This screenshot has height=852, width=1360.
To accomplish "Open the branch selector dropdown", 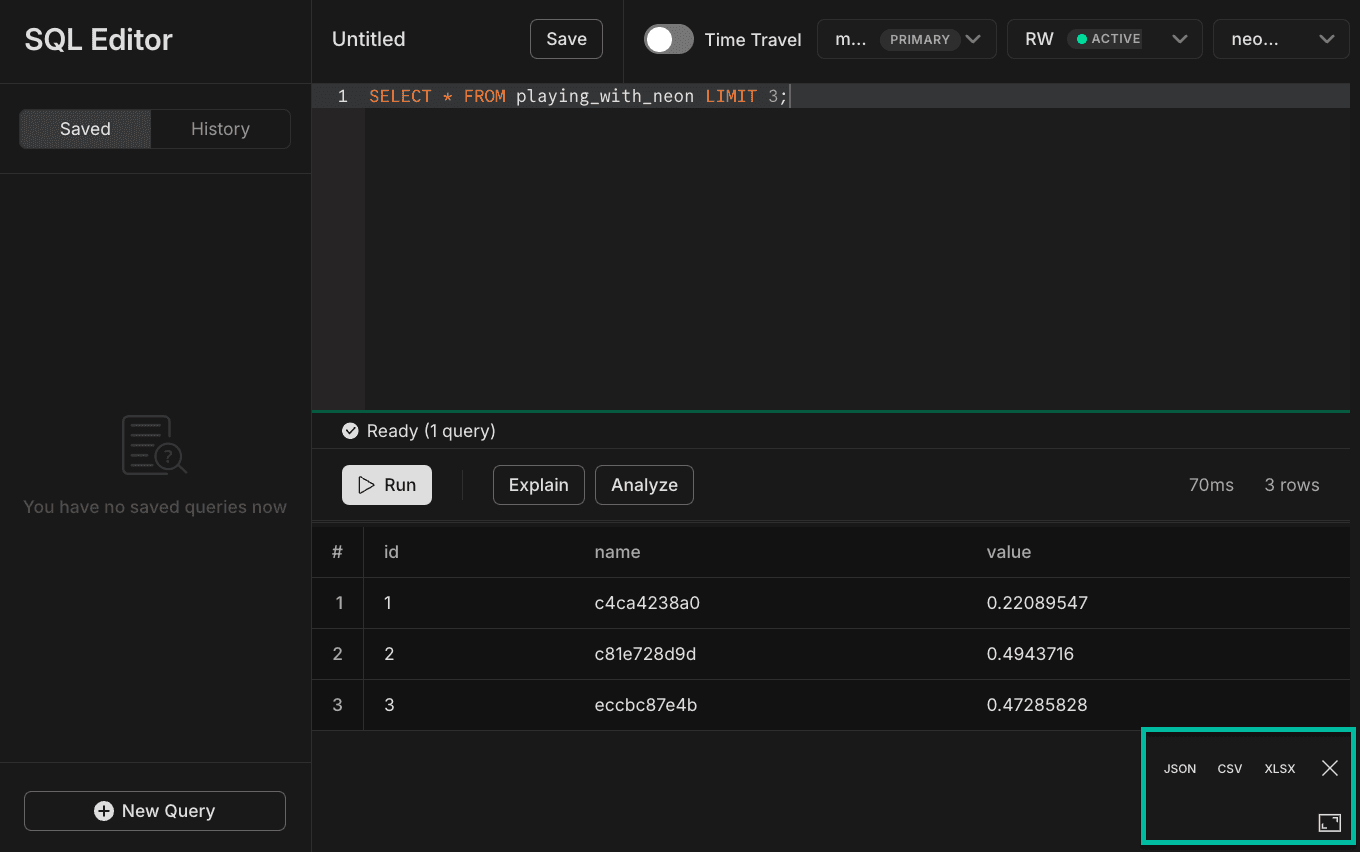I will point(973,39).
